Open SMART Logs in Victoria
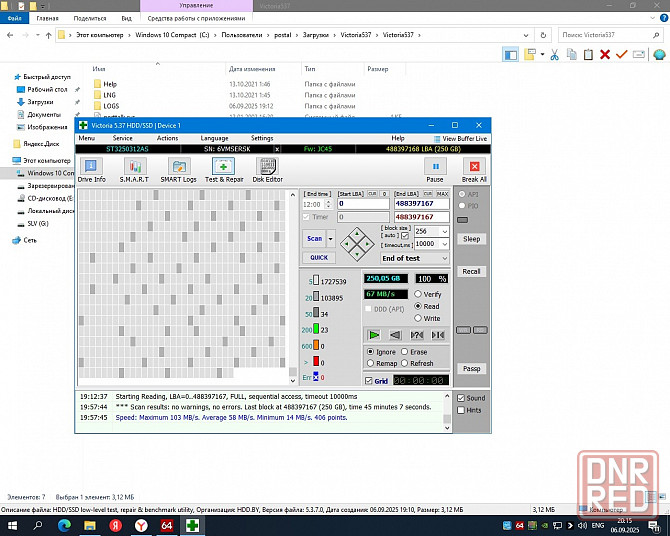This screenshot has height=536, width=670. [x=178, y=170]
